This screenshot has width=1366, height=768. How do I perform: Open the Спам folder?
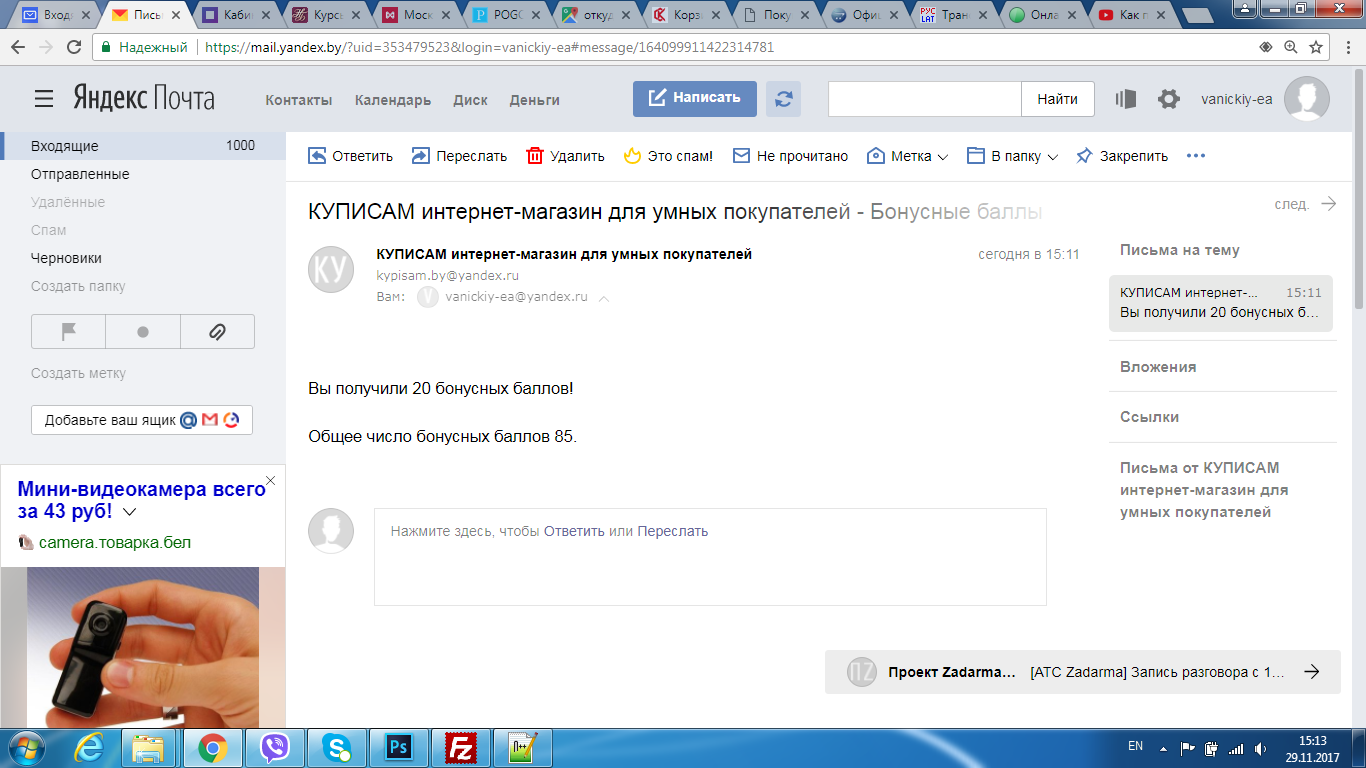[x=49, y=230]
